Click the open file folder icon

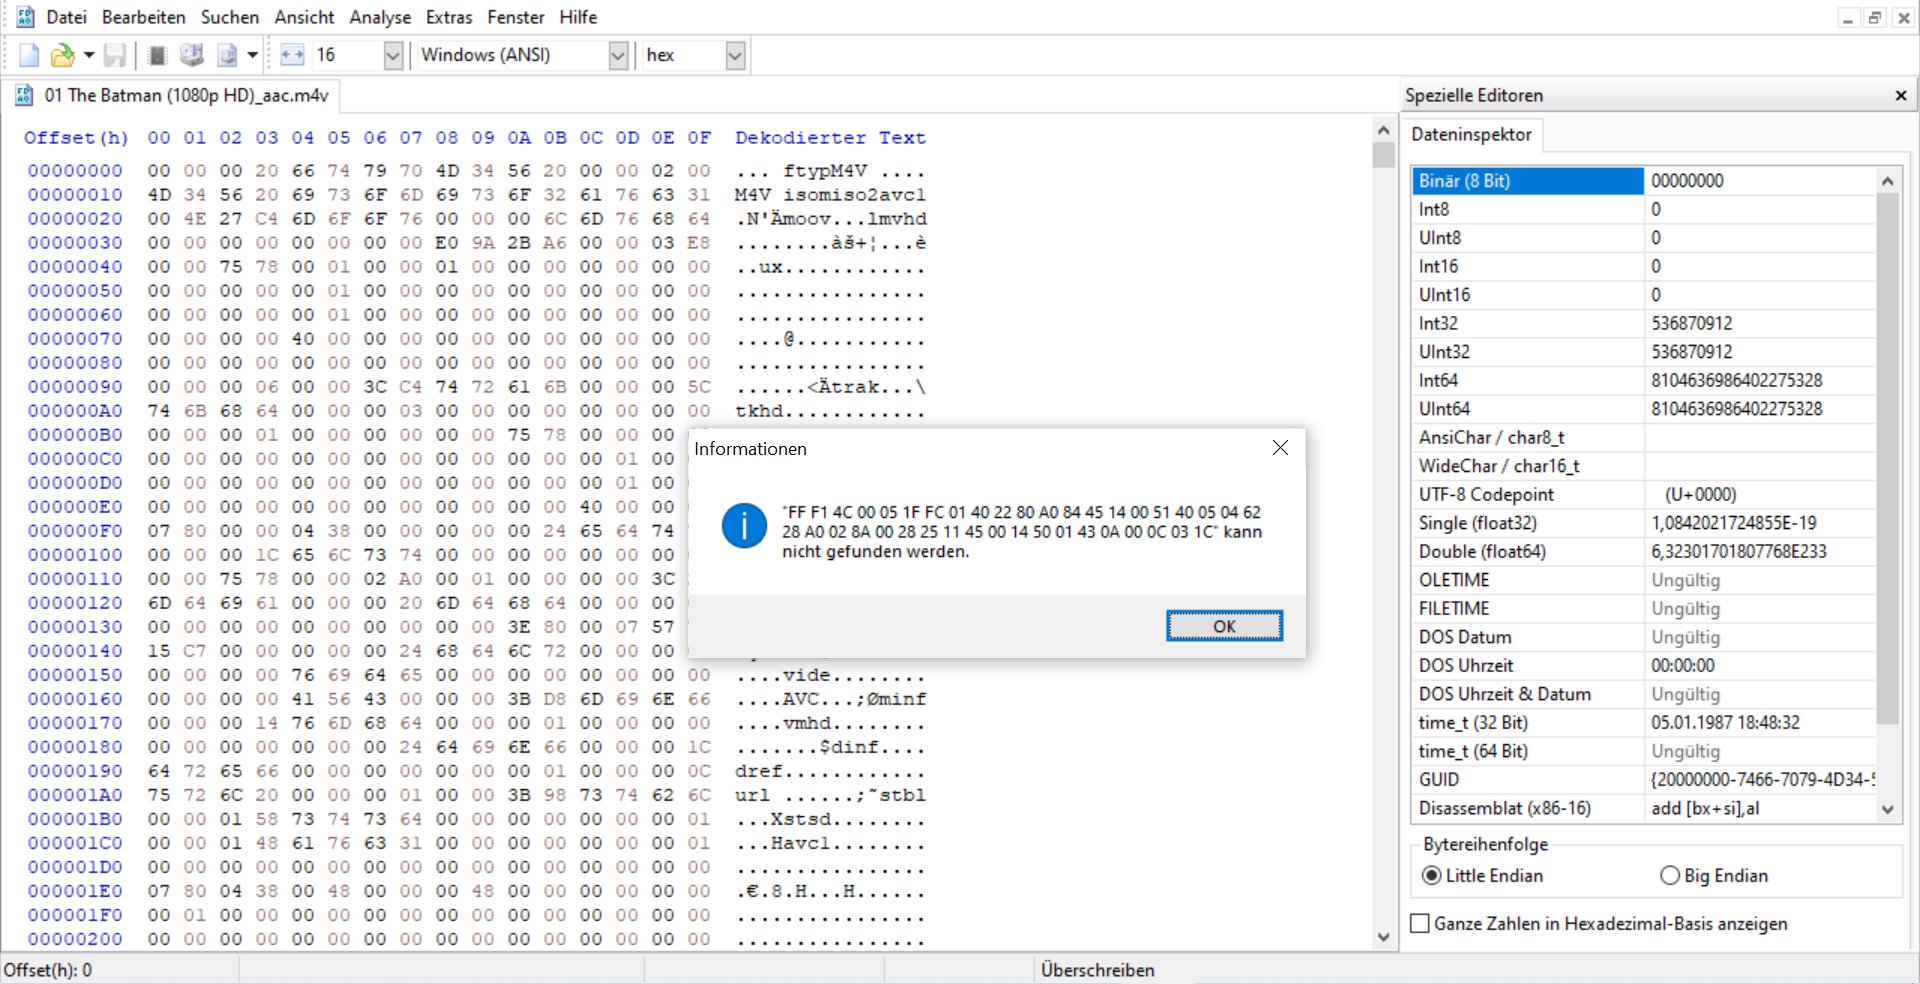[63, 55]
